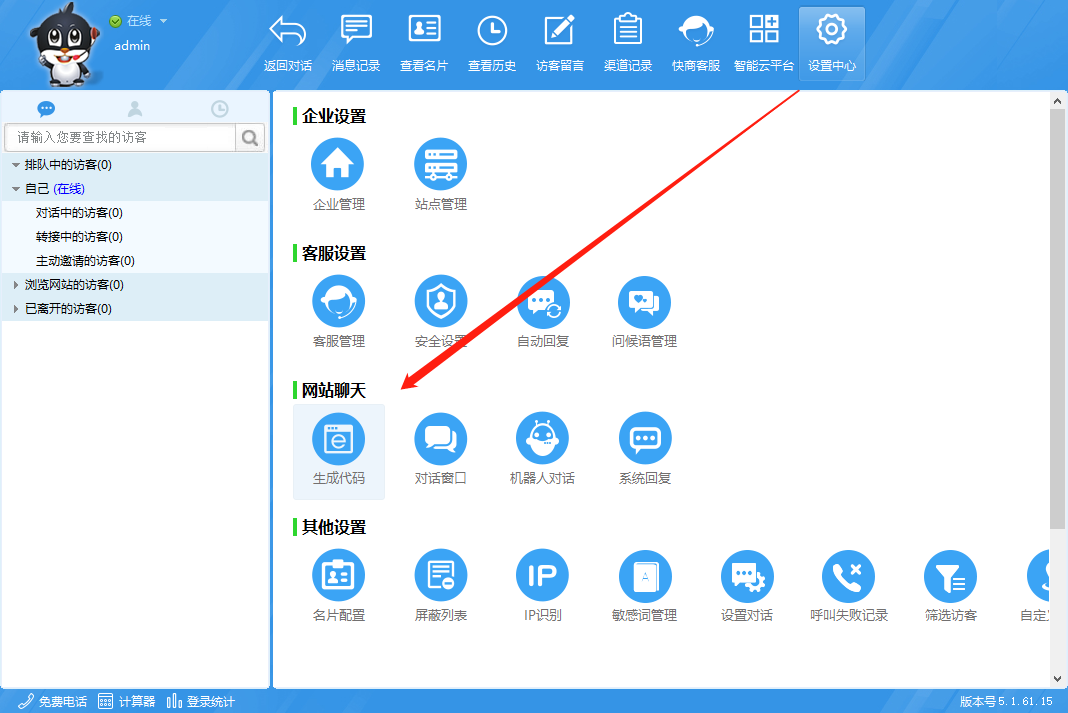Open 机器人对话 robot chat settings
The image size is (1068, 713).
(x=542, y=439)
